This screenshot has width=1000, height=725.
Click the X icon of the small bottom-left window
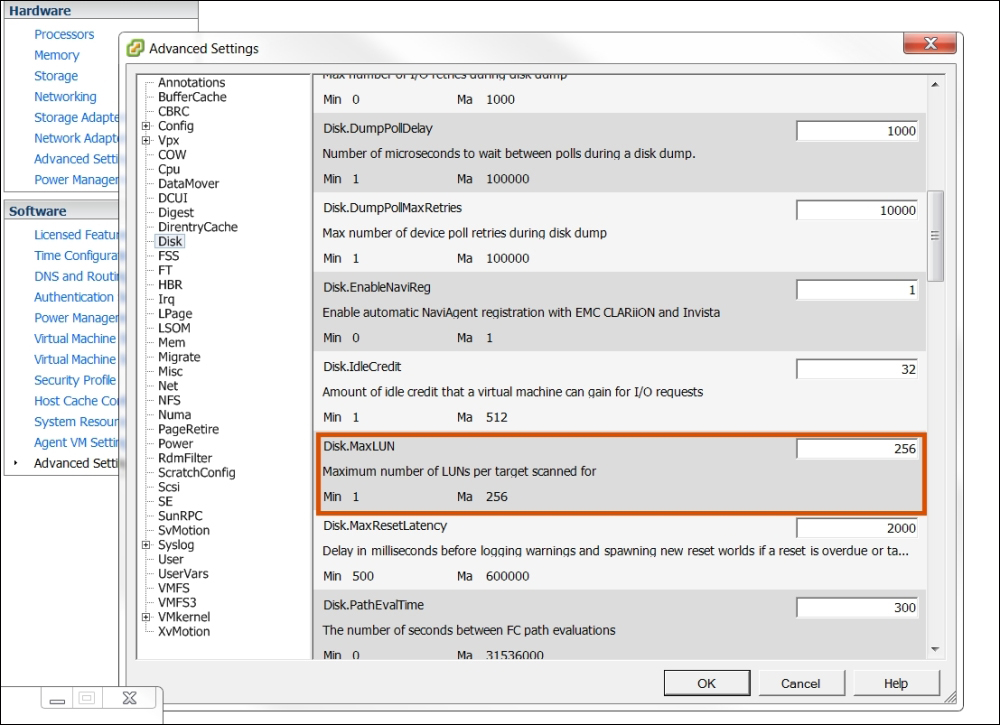(x=129, y=698)
